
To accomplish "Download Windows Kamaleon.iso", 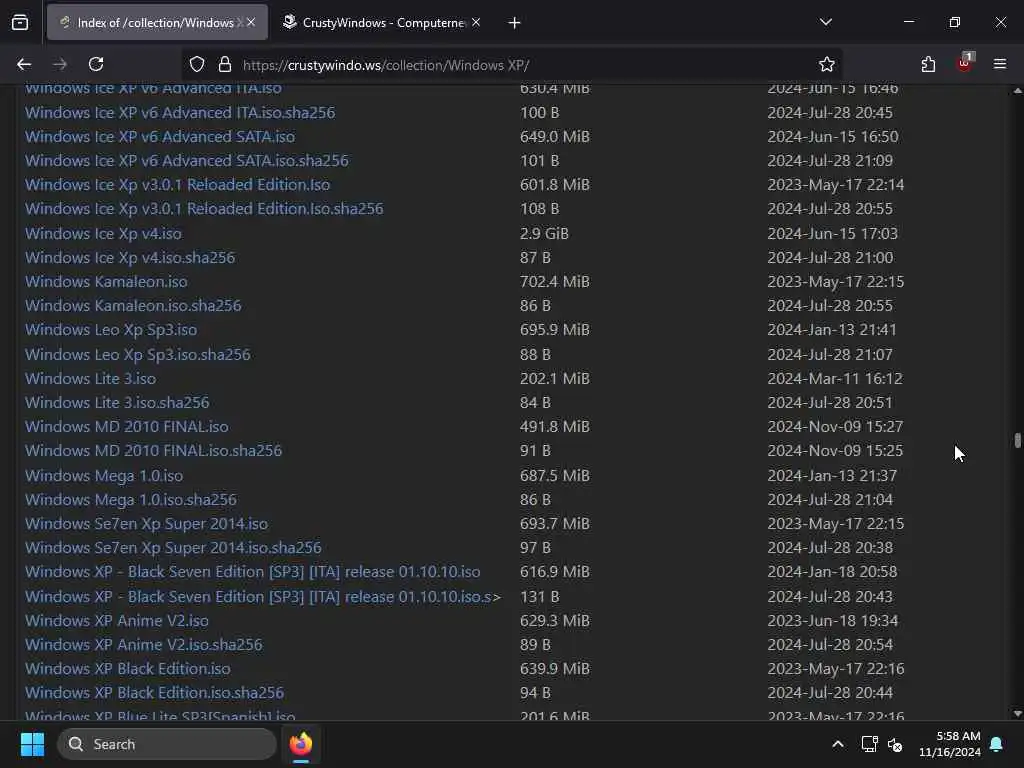I will tap(106, 281).
